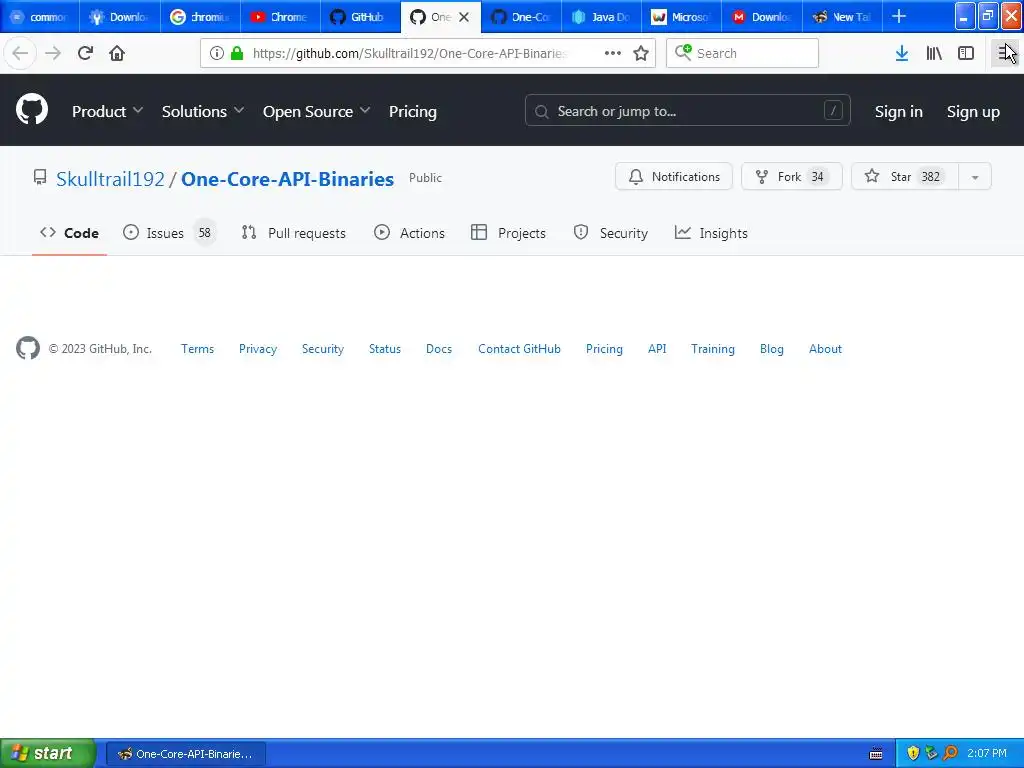Focus the GitHub search or jump to field
1024x768 pixels.
click(x=688, y=110)
